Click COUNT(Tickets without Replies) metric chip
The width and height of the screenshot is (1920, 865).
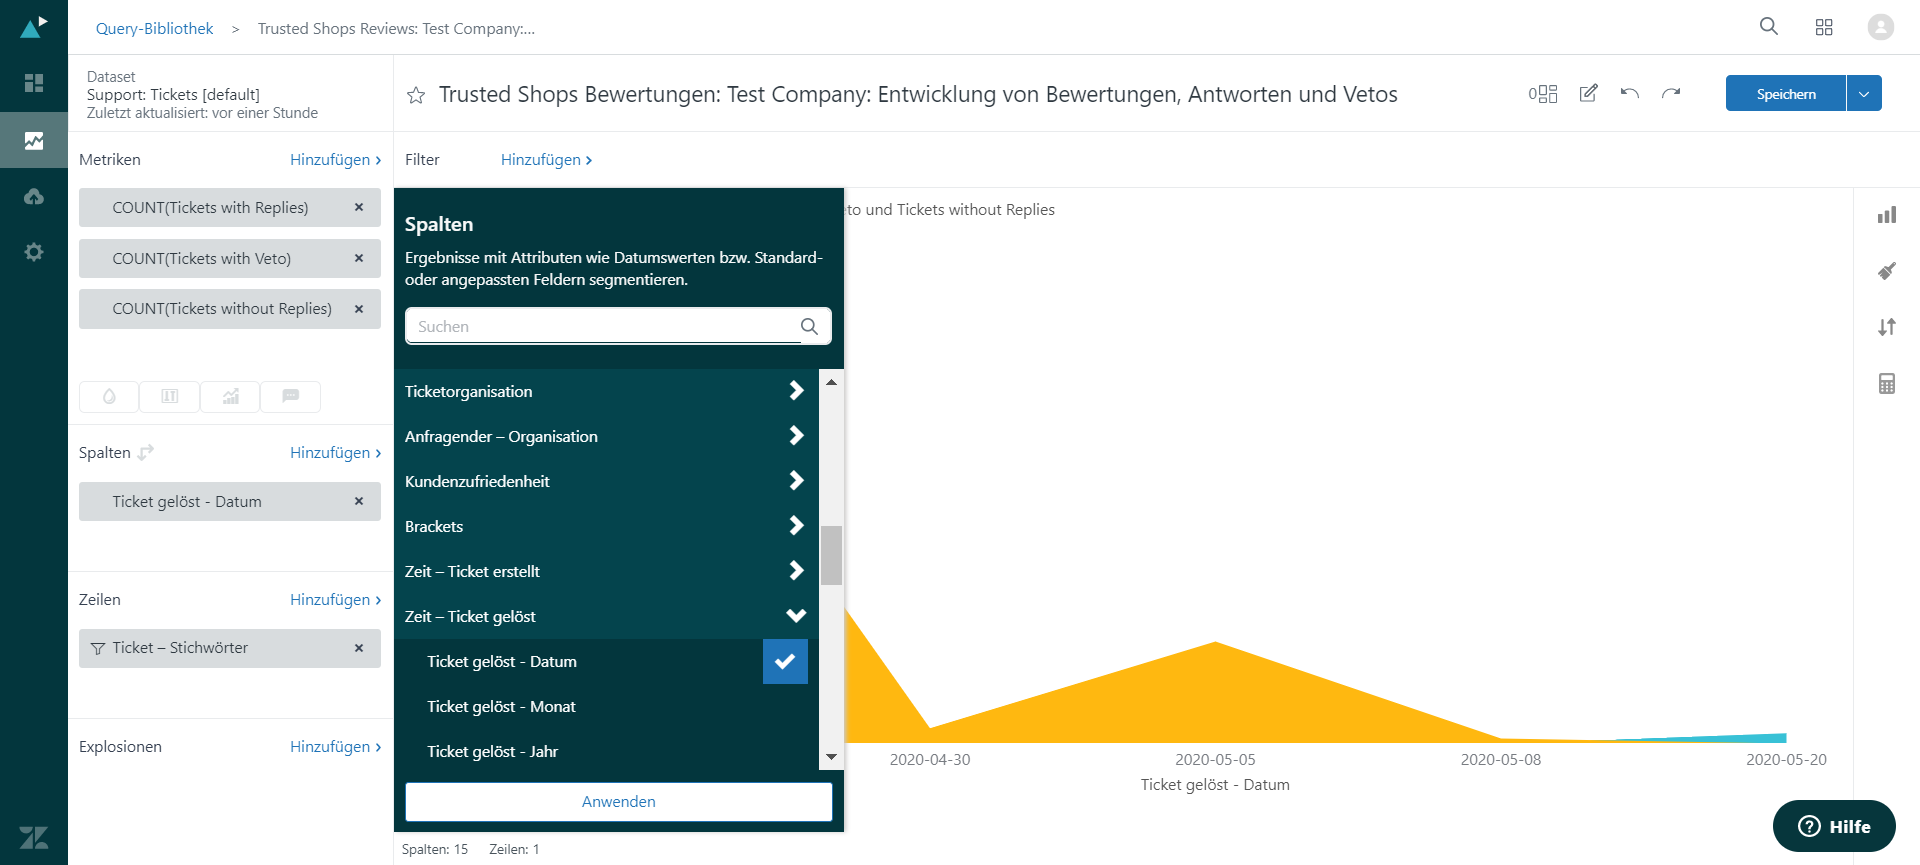click(x=229, y=309)
